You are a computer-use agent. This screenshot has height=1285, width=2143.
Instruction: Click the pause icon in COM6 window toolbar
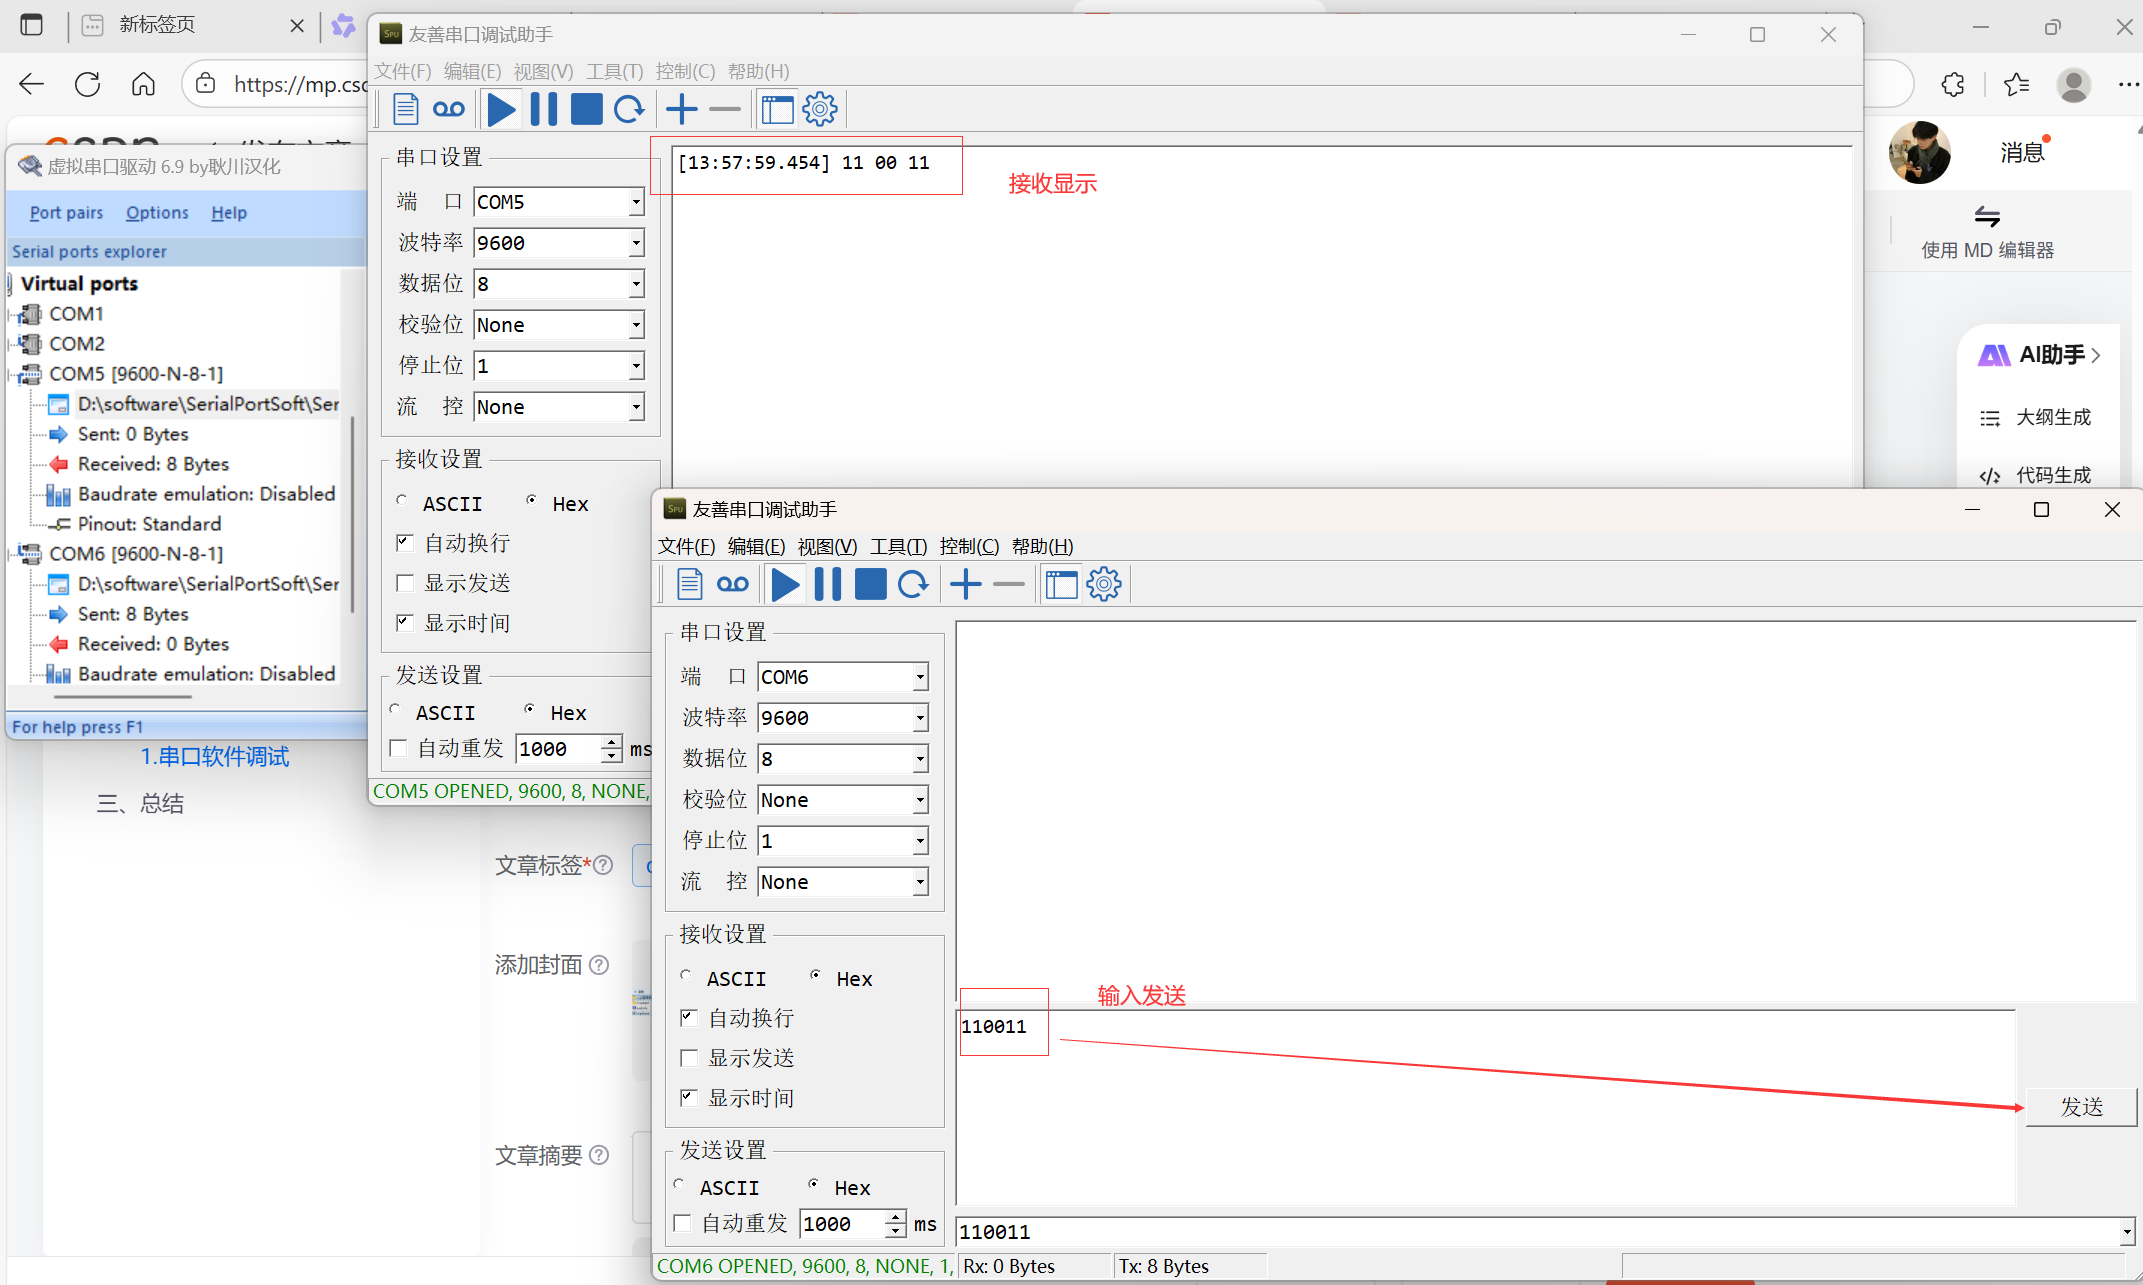click(828, 585)
